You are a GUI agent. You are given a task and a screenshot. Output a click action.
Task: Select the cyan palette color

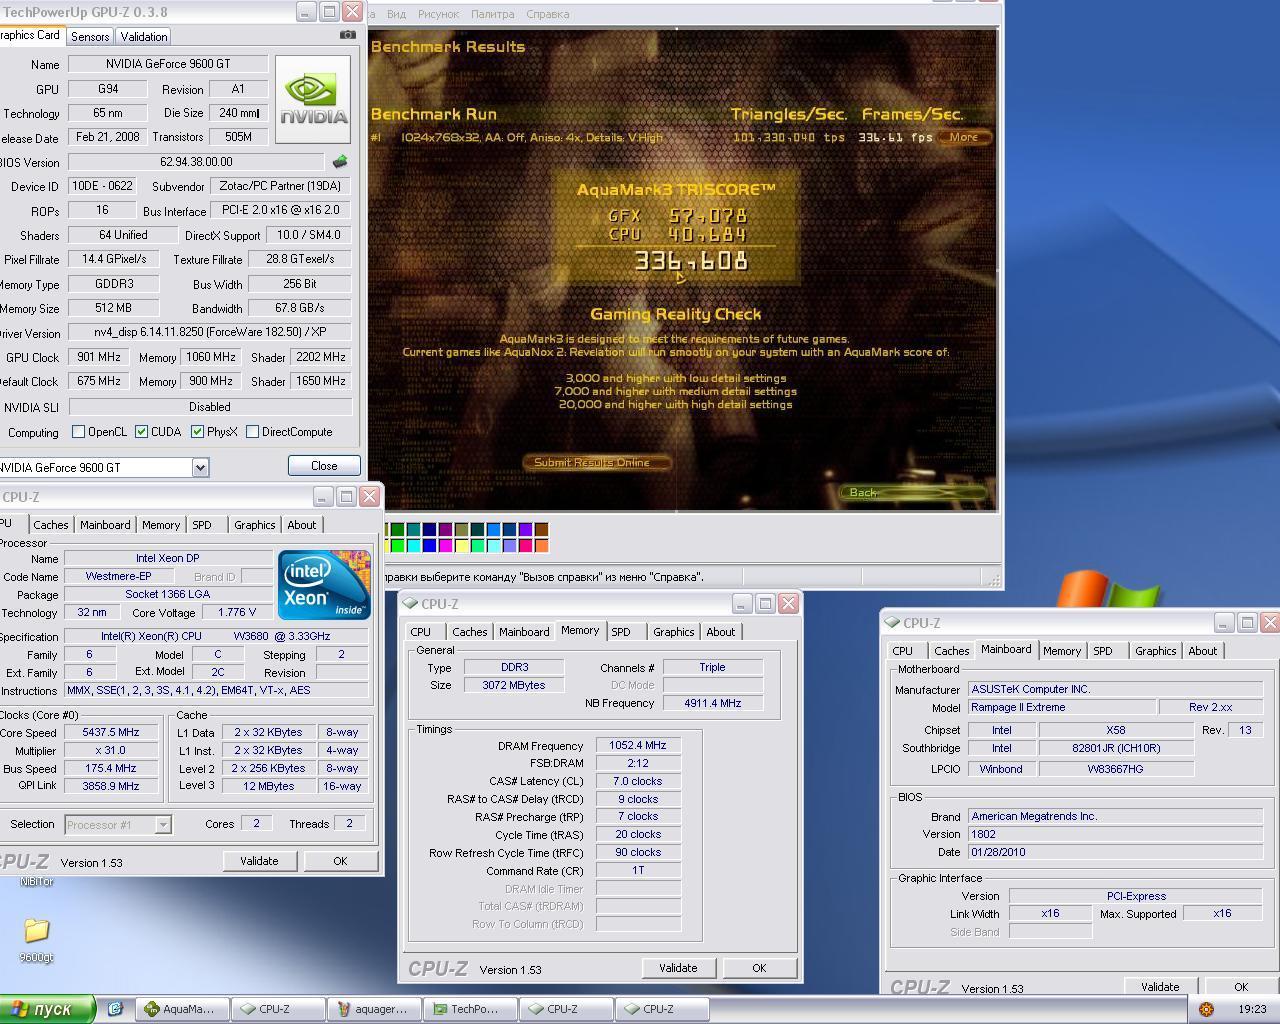tap(413, 546)
